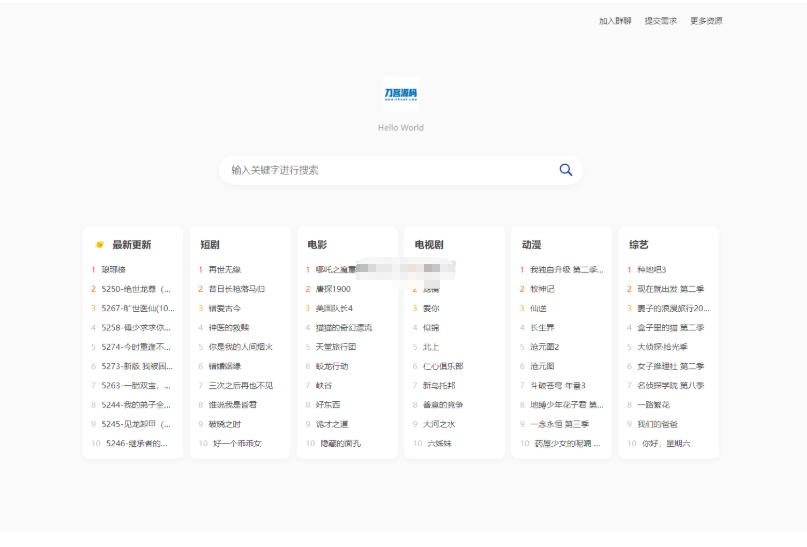807x547 pixels.
Task: Open anime 仙逆
Action: (538, 308)
